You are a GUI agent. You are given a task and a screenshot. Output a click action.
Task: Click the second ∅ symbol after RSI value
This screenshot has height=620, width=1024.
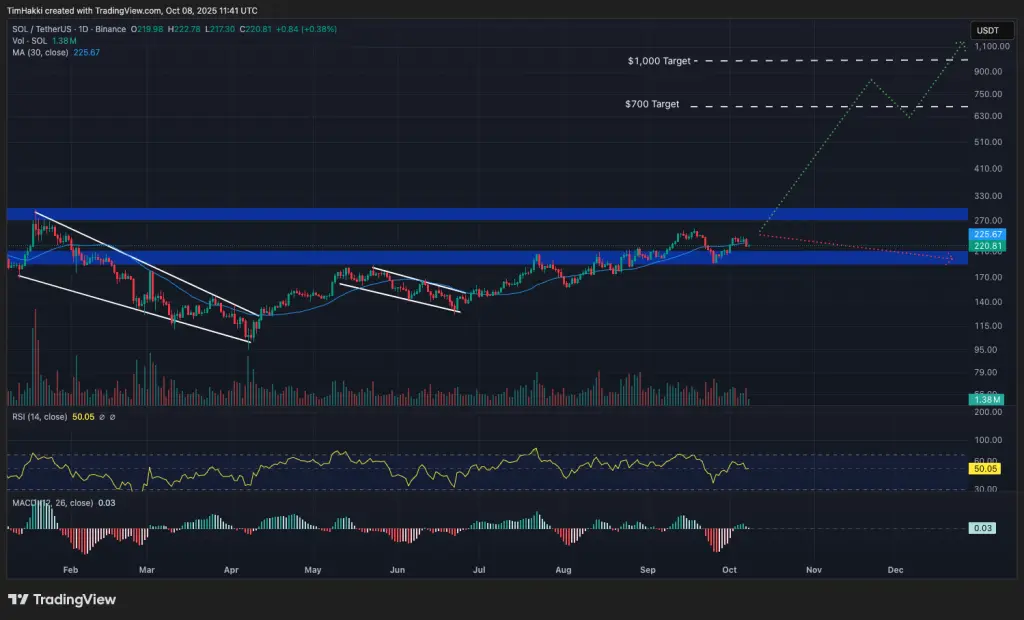112,417
